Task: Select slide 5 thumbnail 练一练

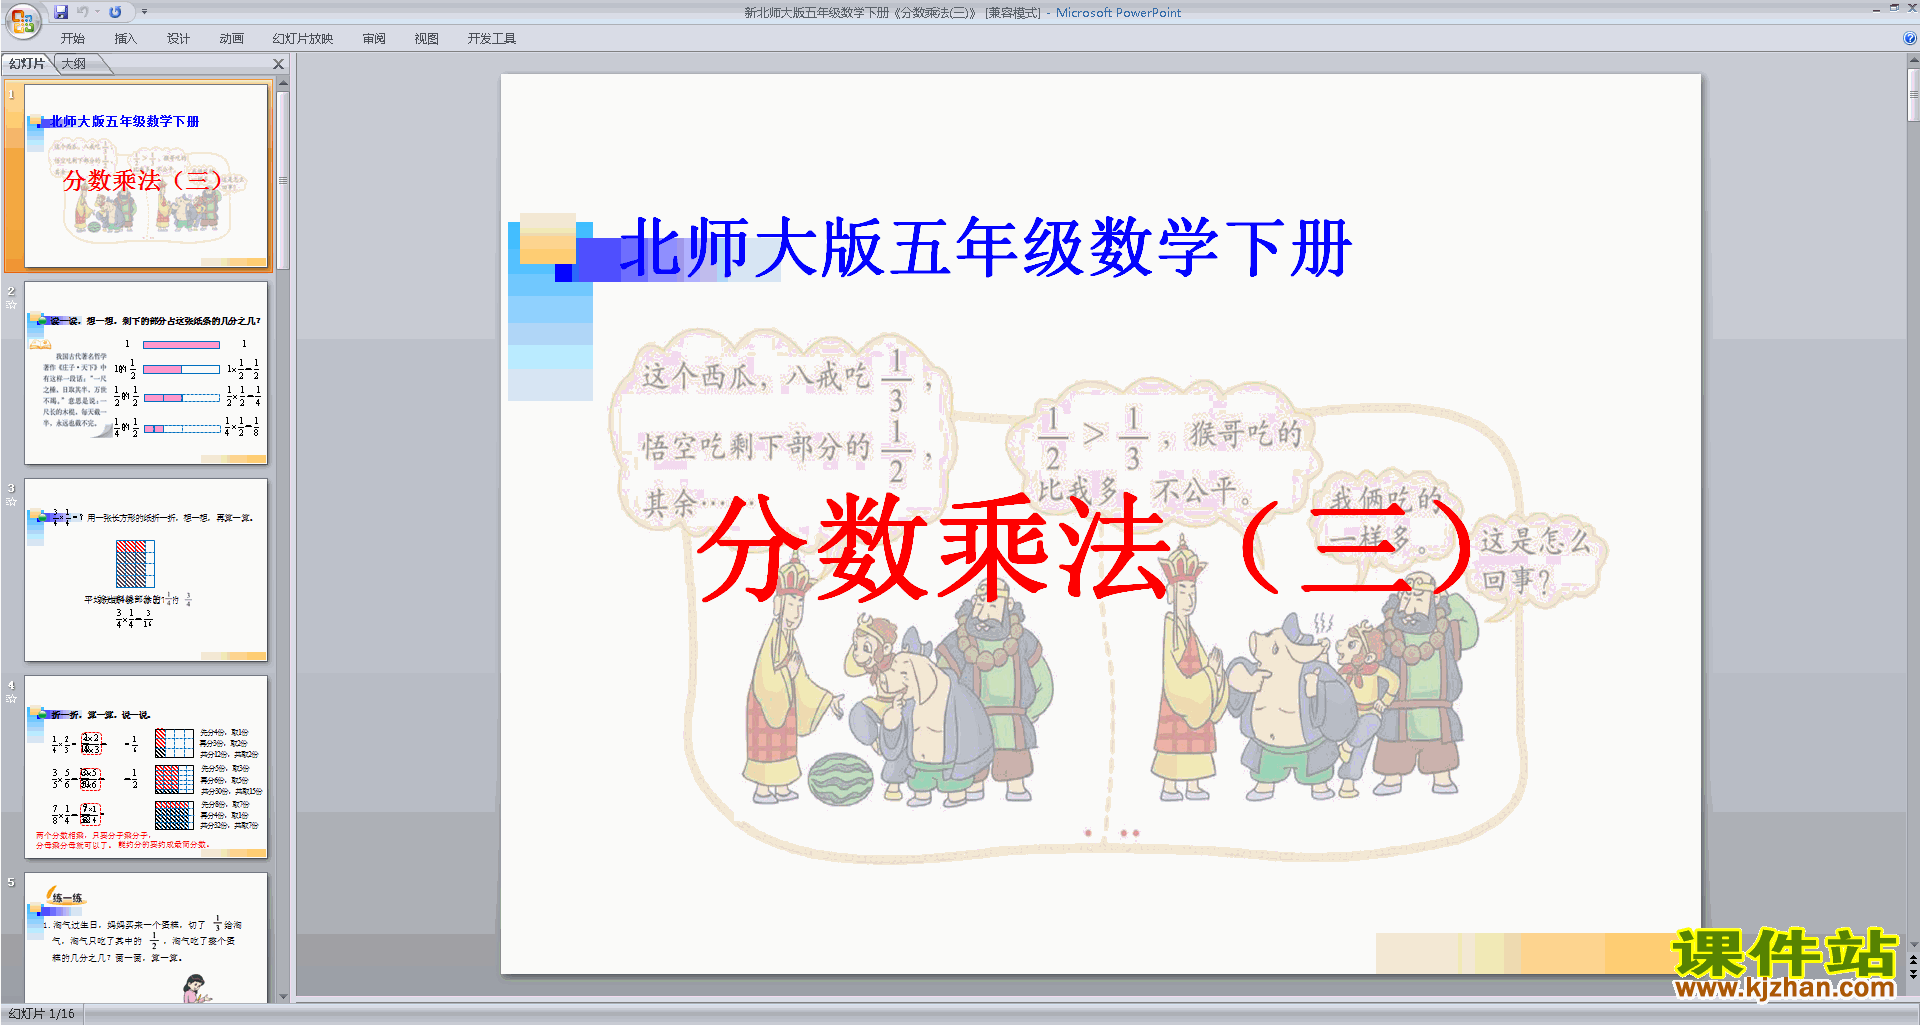Action: tap(146, 938)
